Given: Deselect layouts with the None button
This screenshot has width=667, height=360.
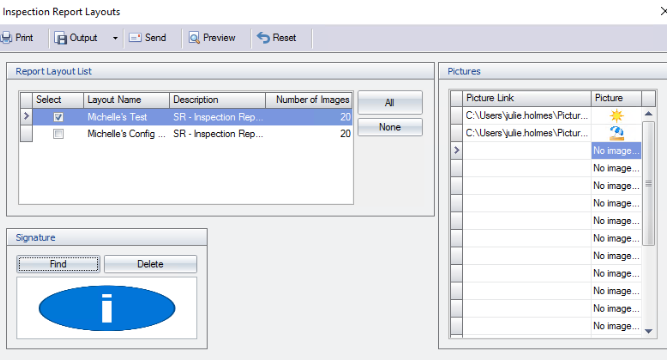Looking at the screenshot, I should pyautogui.click(x=390, y=127).
